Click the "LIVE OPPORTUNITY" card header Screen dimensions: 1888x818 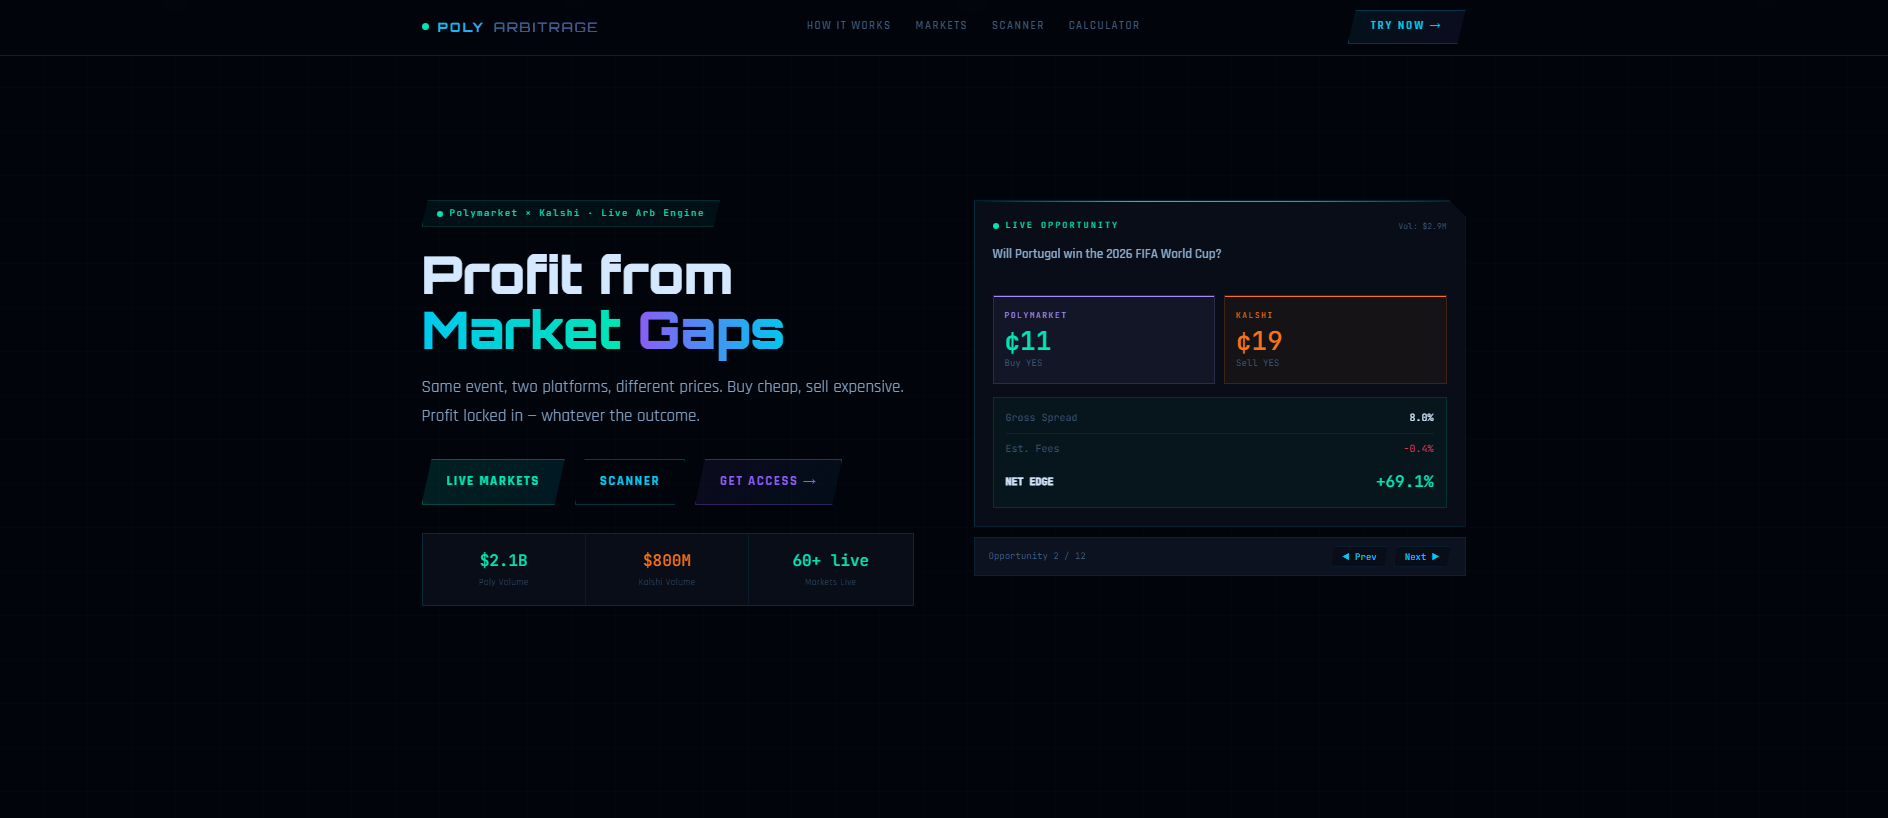pyautogui.click(x=1056, y=226)
